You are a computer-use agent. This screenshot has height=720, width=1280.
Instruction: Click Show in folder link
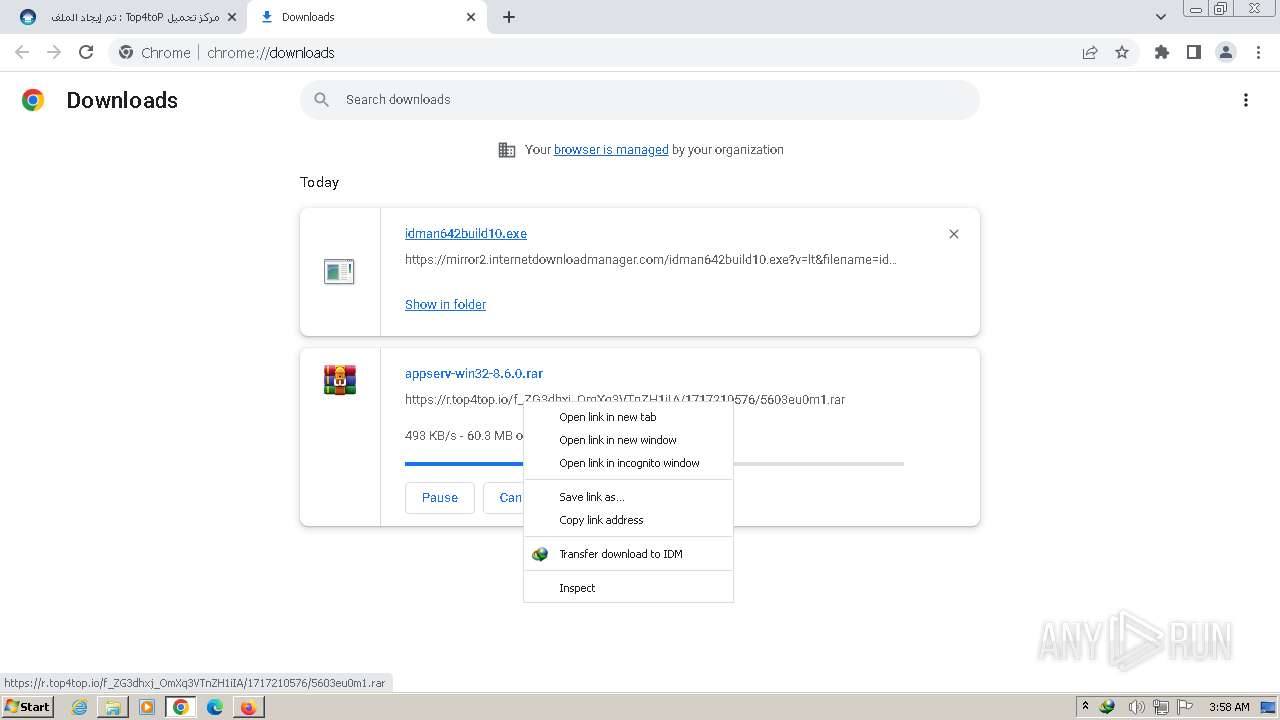(x=445, y=304)
